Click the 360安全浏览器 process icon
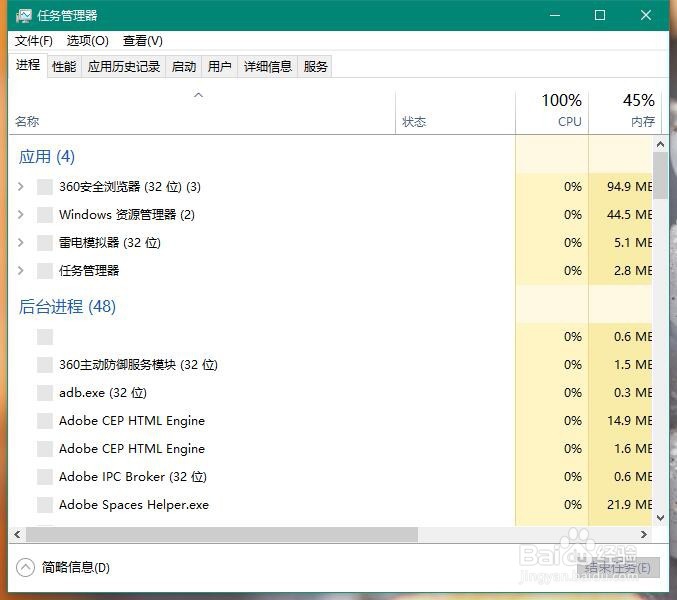 click(x=44, y=187)
